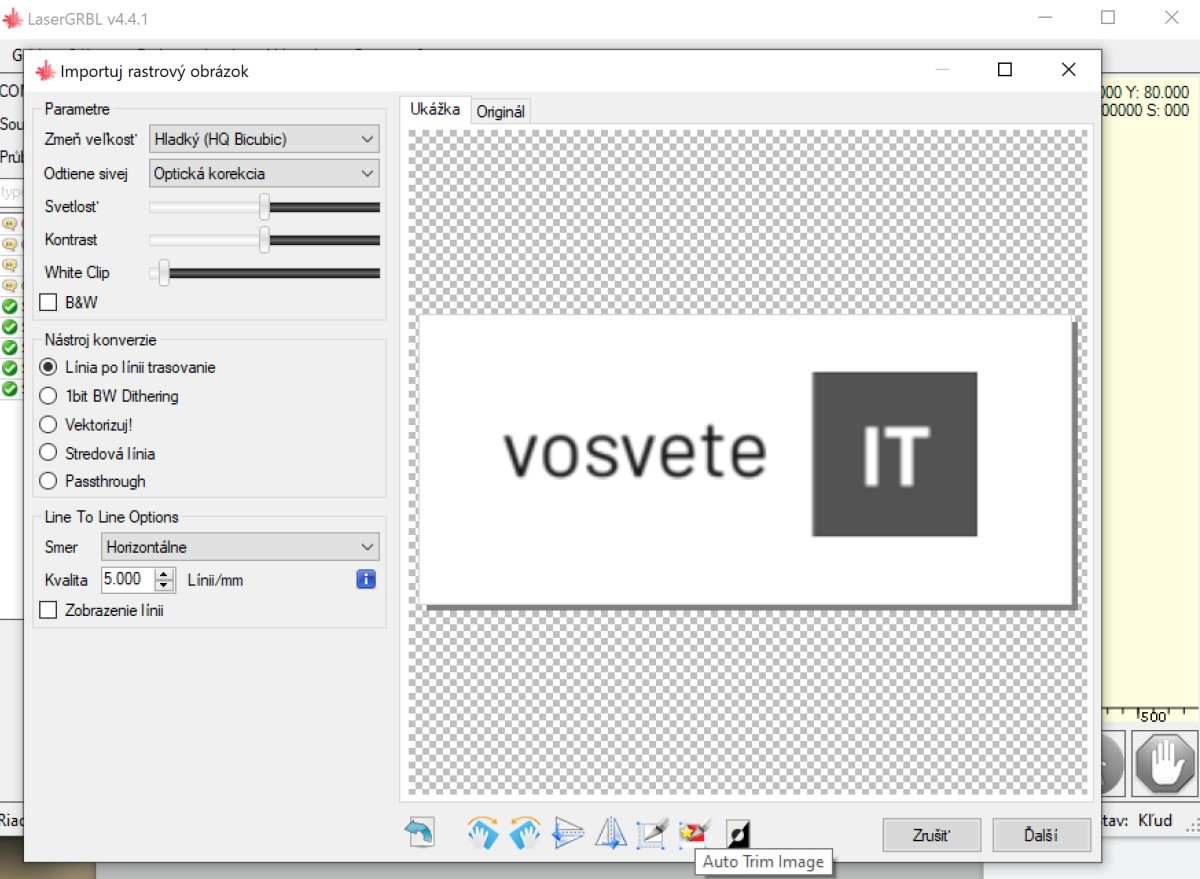Screen dimensions: 1200x879
Task: Click the White Clip slider handle
Action: coord(164,273)
